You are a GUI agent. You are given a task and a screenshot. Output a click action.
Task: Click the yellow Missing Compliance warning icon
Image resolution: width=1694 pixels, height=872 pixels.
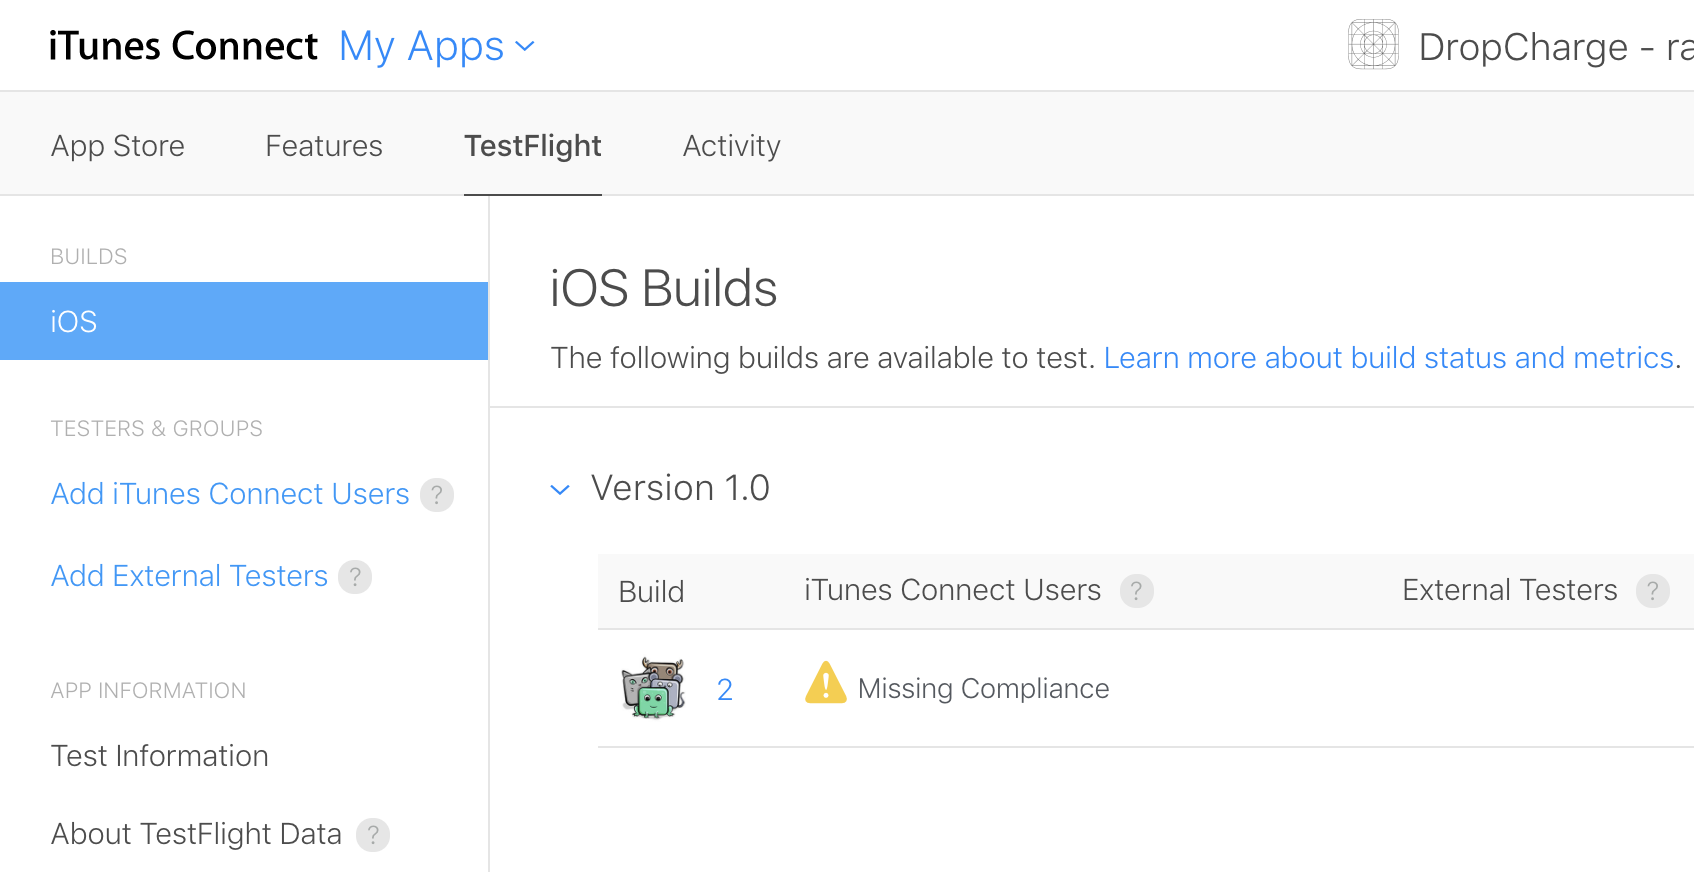(825, 684)
